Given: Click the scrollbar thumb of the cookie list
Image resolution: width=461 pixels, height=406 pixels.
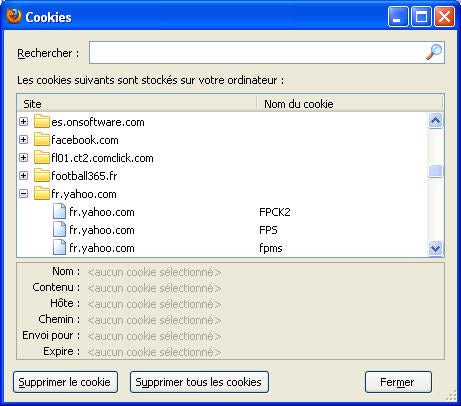Looking at the screenshot, I should pyautogui.click(x=435, y=171).
